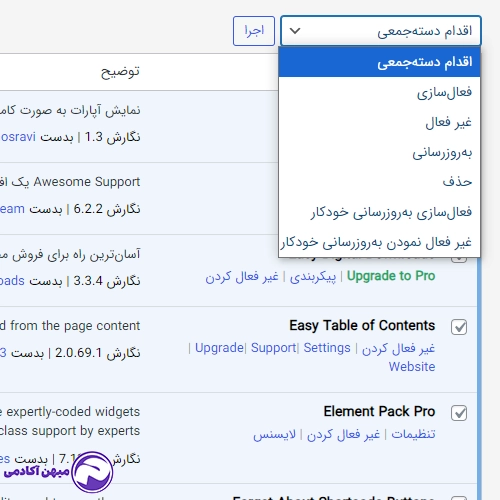The width and height of the screenshot is (500, 500).
Task: Click the Upgrade to Pro link
Action: pos(391,276)
